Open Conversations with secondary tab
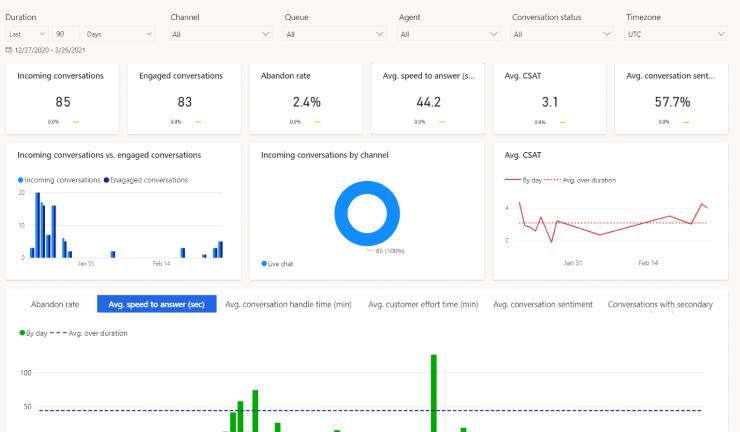This screenshot has height=432, width=740. coord(660,305)
